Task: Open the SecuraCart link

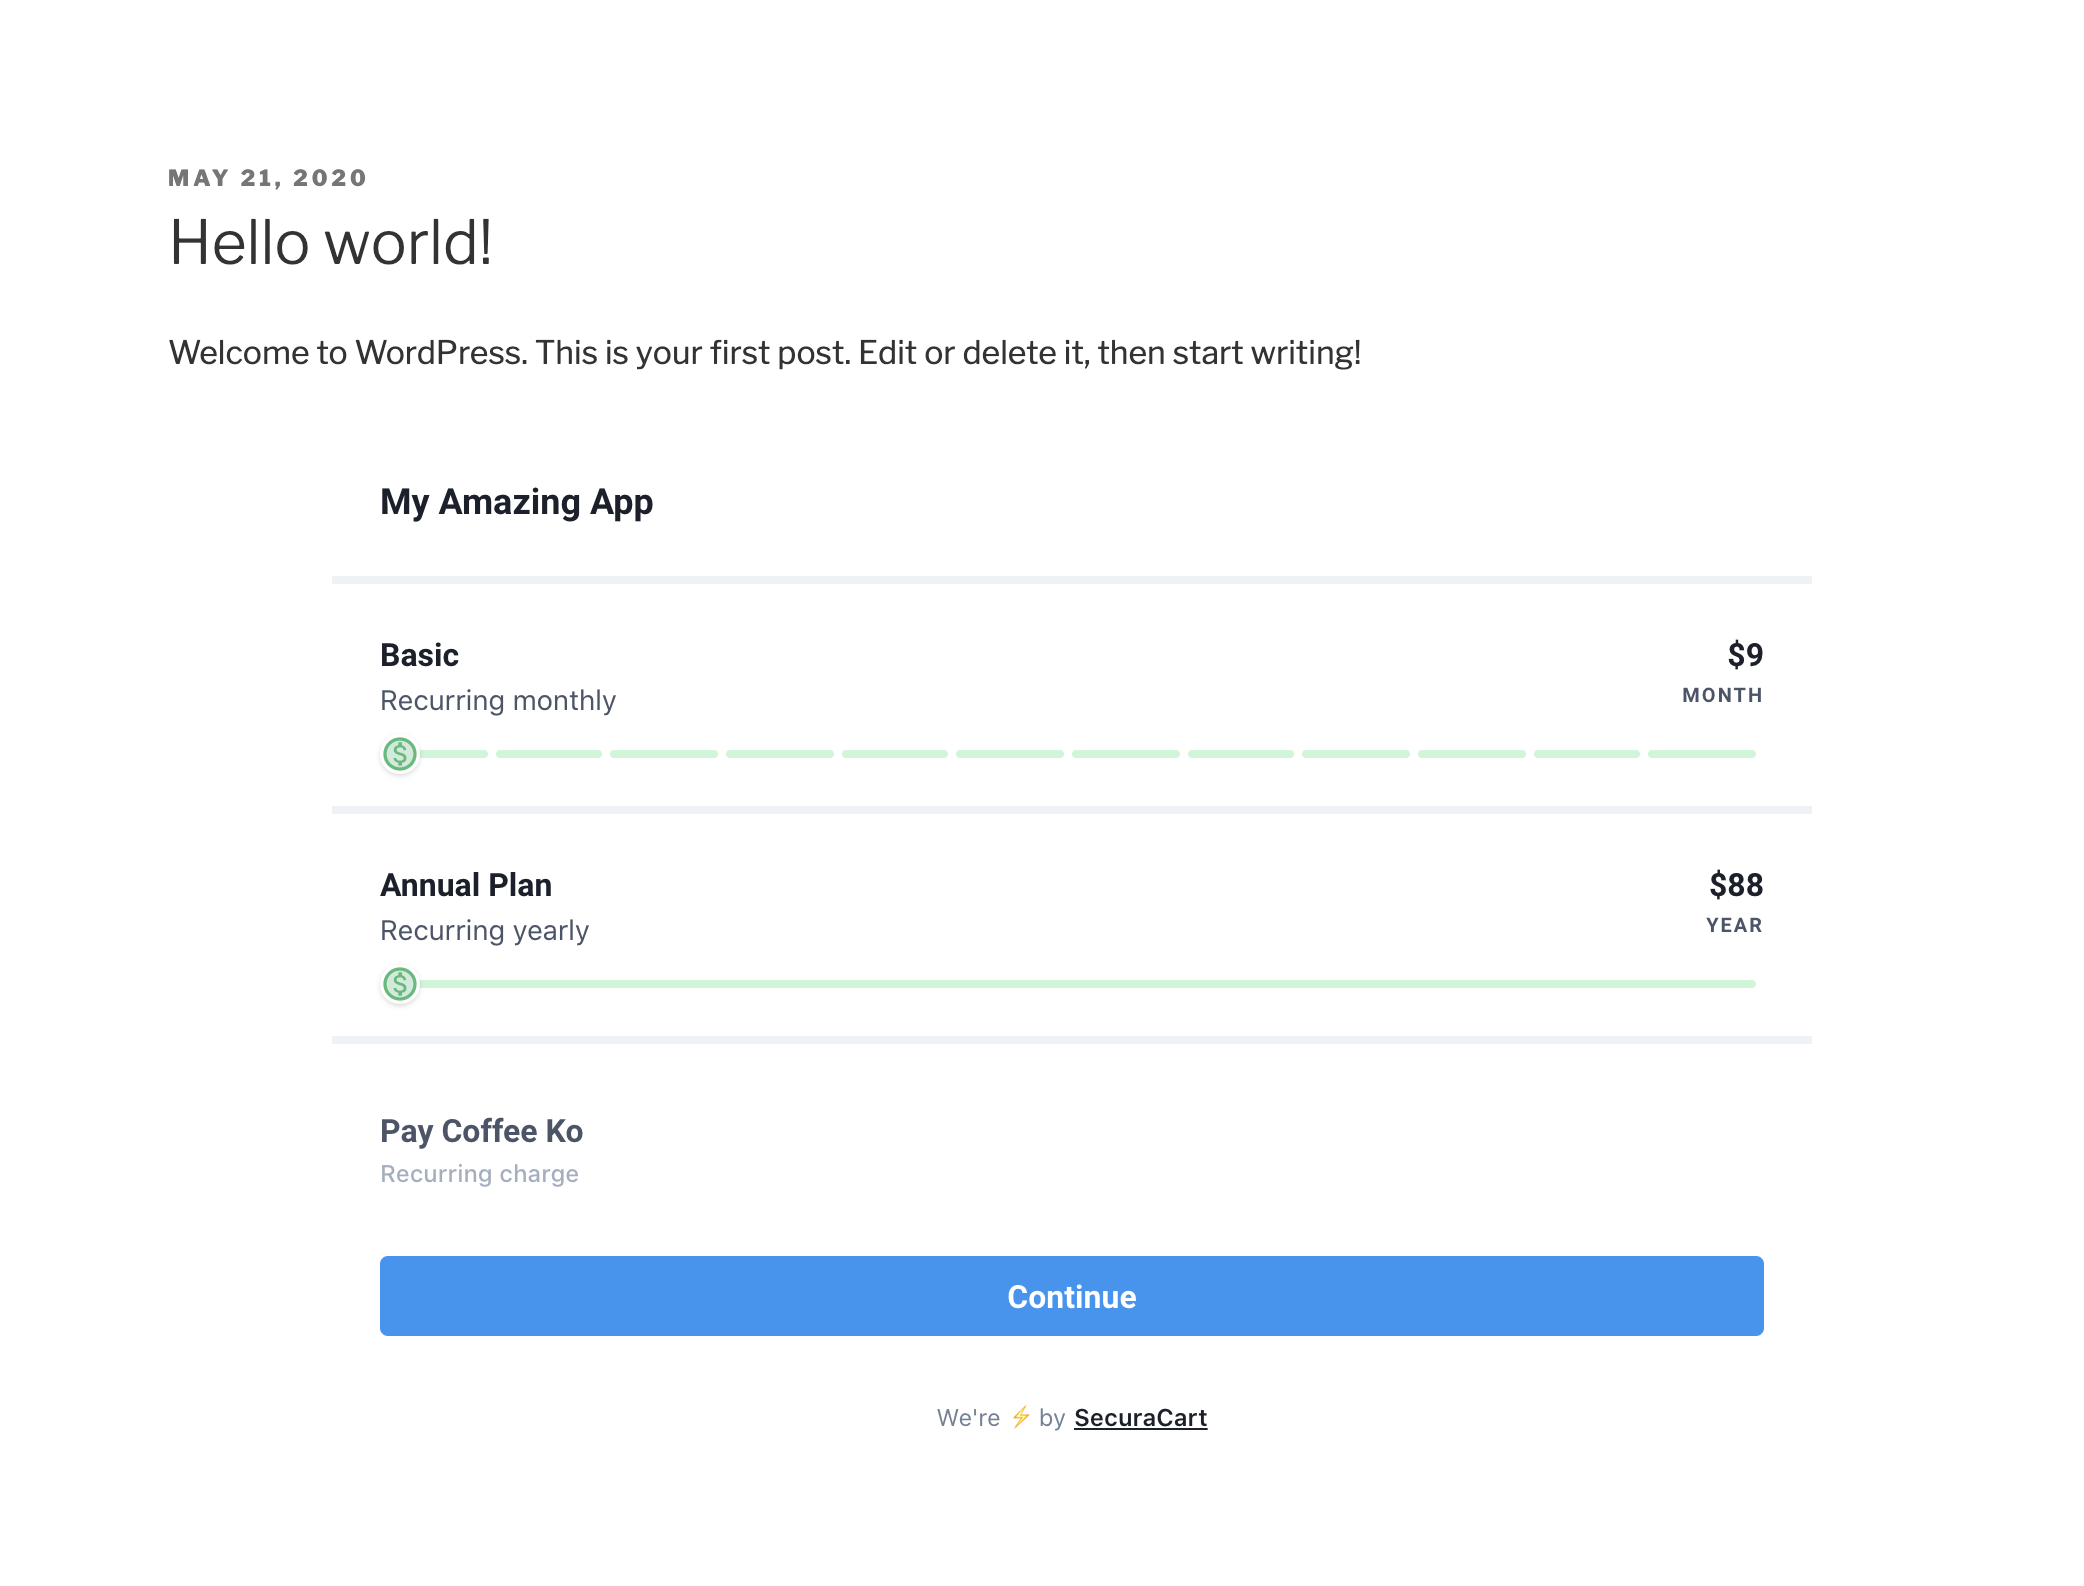Action: (1140, 1418)
